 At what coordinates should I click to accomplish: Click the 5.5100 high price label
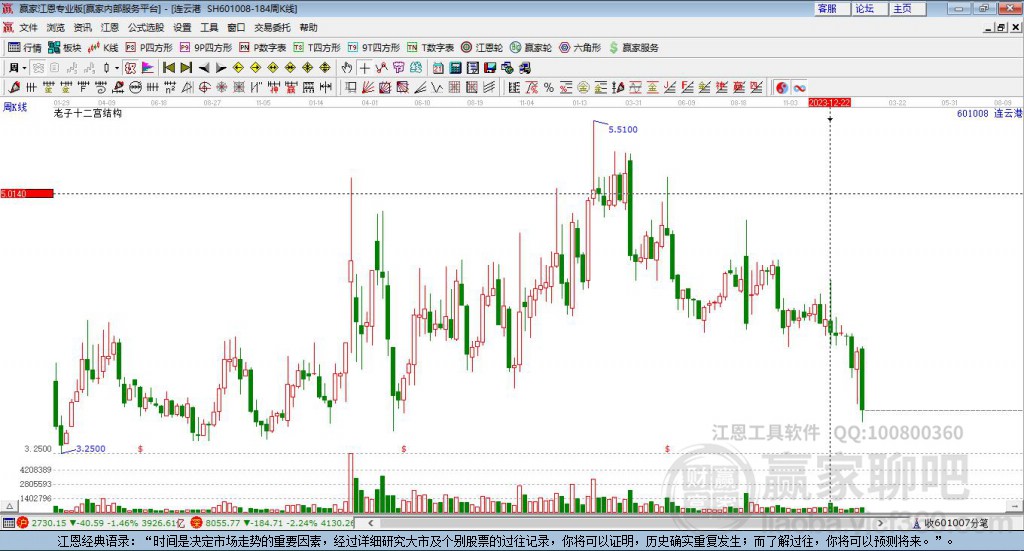pyautogui.click(x=623, y=129)
